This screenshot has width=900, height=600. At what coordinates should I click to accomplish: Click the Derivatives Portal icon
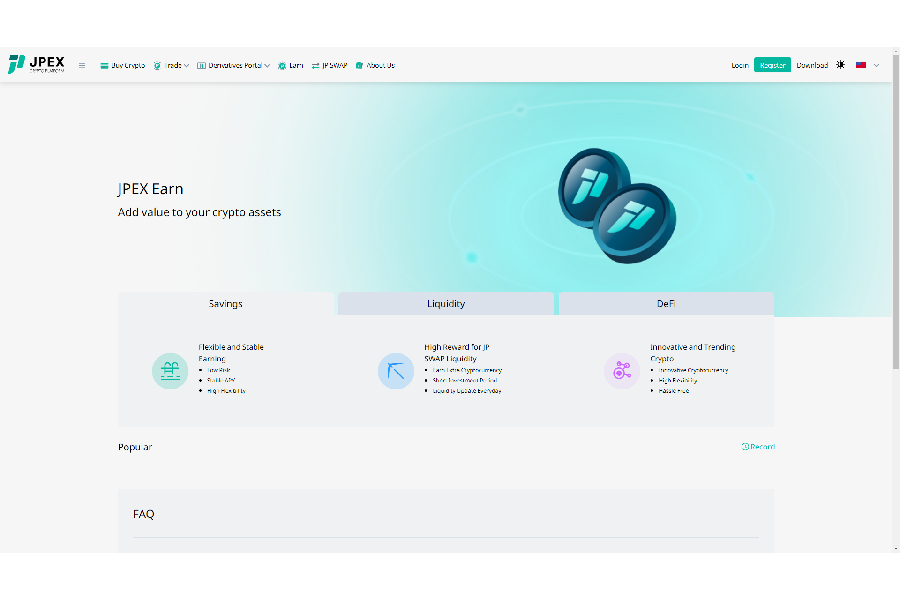point(201,65)
